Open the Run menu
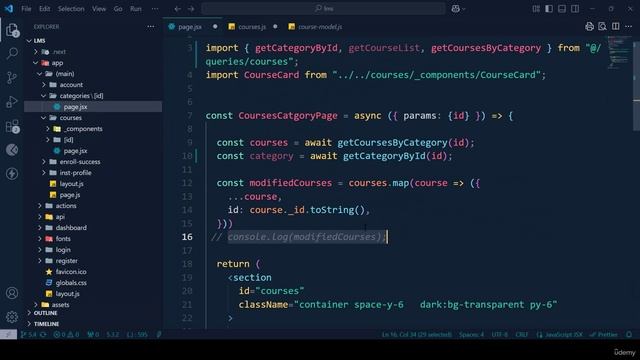Screen dimensions: 640x360 (136, 9)
